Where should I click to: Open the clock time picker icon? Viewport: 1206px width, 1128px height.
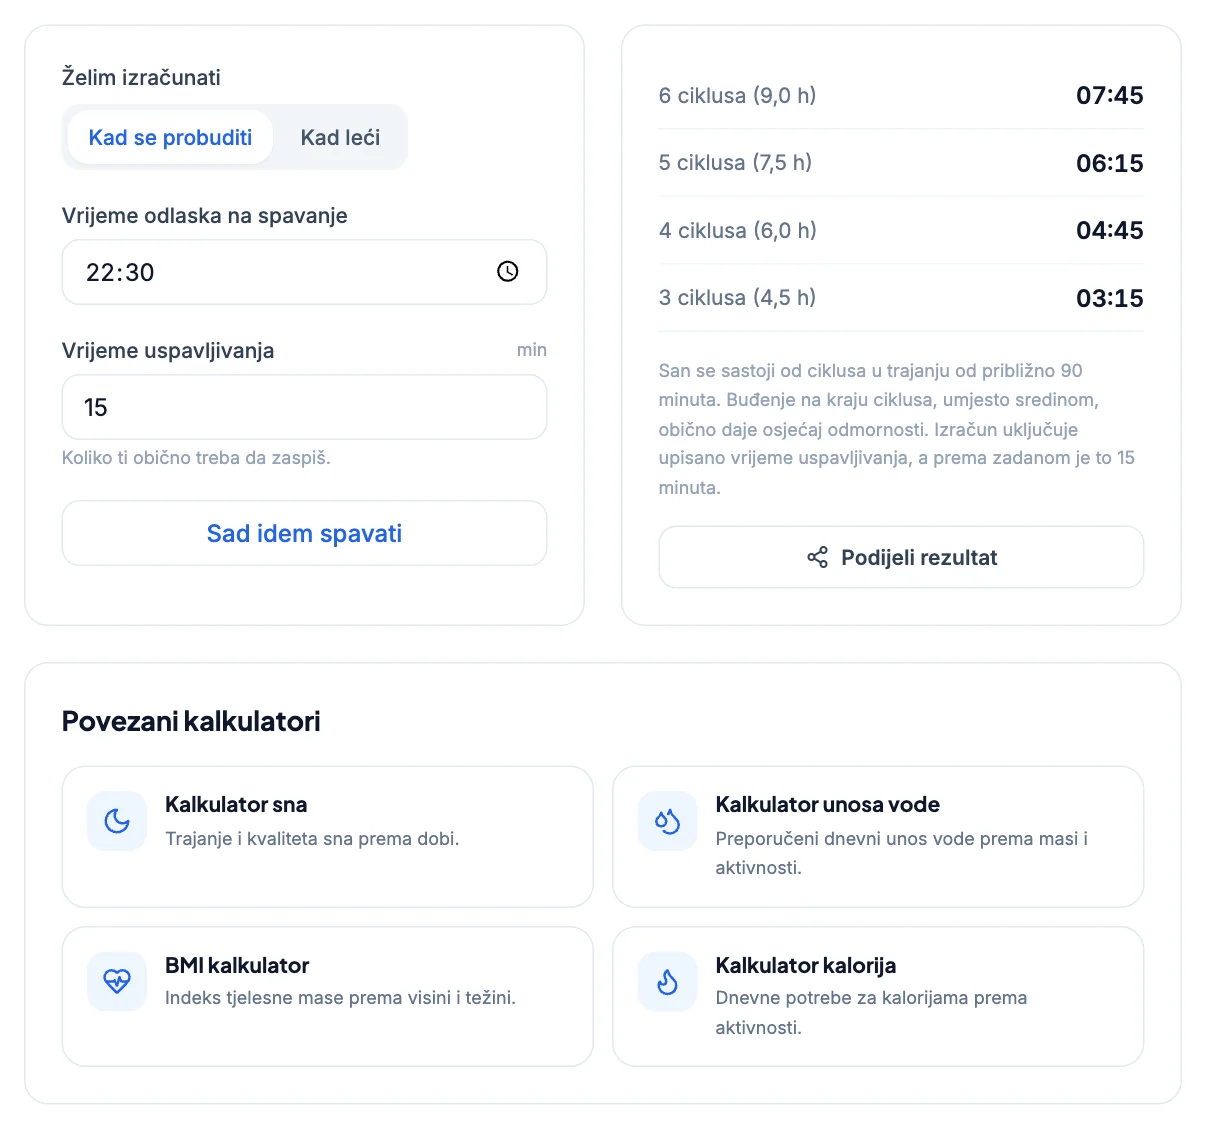(508, 272)
